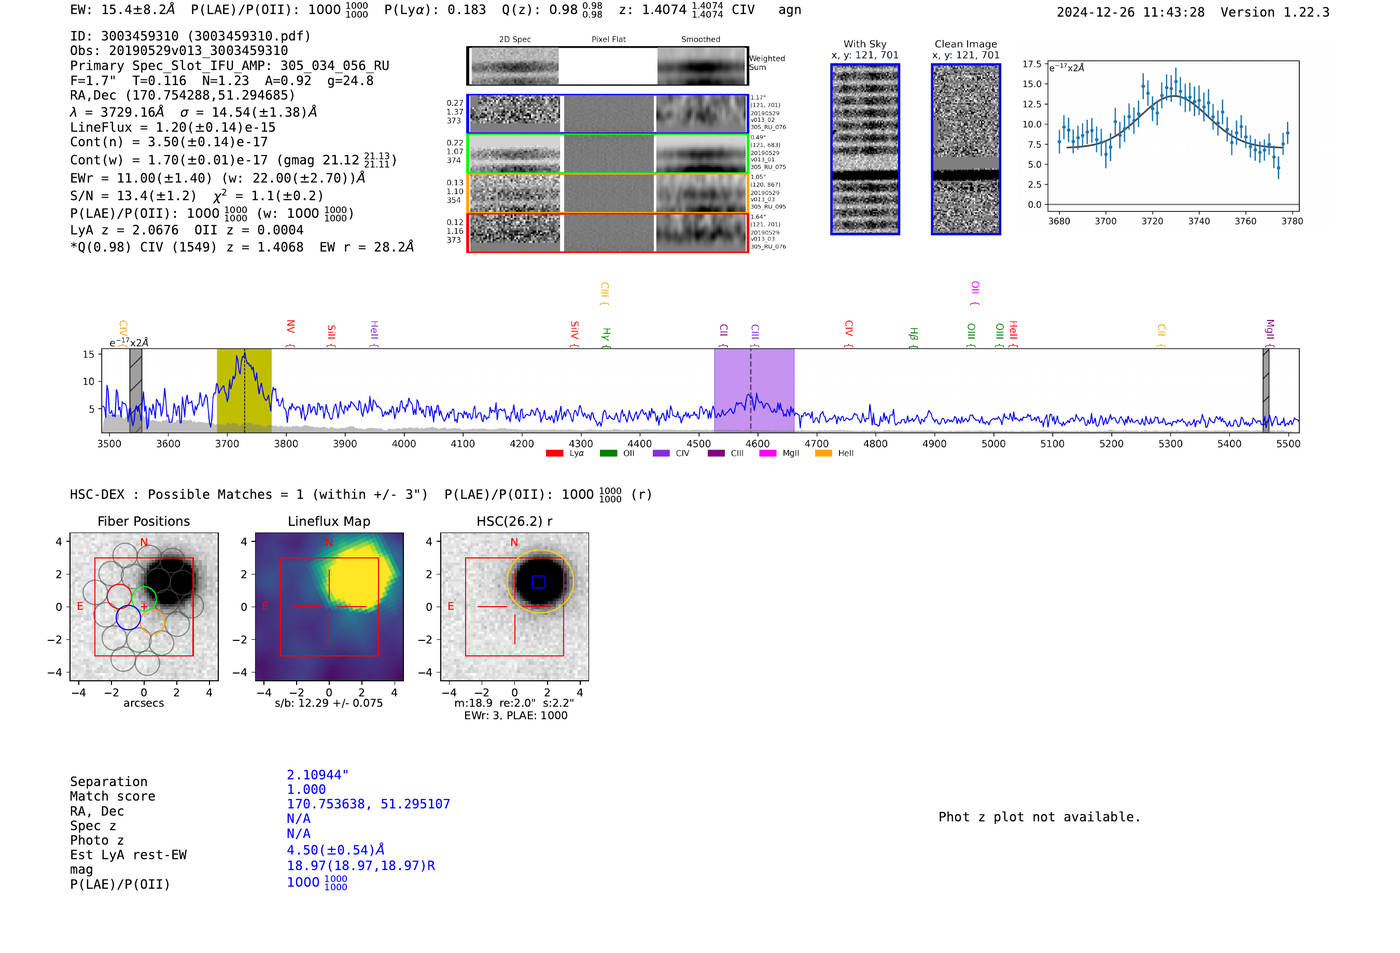The height and width of the screenshot is (953, 1400).
Task: Click the Separation value 2.10944"
Action: pyautogui.click(x=318, y=775)
